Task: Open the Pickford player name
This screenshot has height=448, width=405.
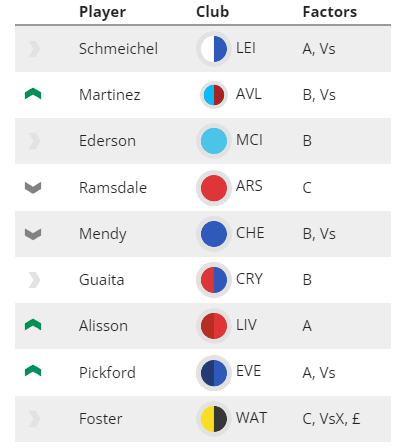Action: (107, 373)
